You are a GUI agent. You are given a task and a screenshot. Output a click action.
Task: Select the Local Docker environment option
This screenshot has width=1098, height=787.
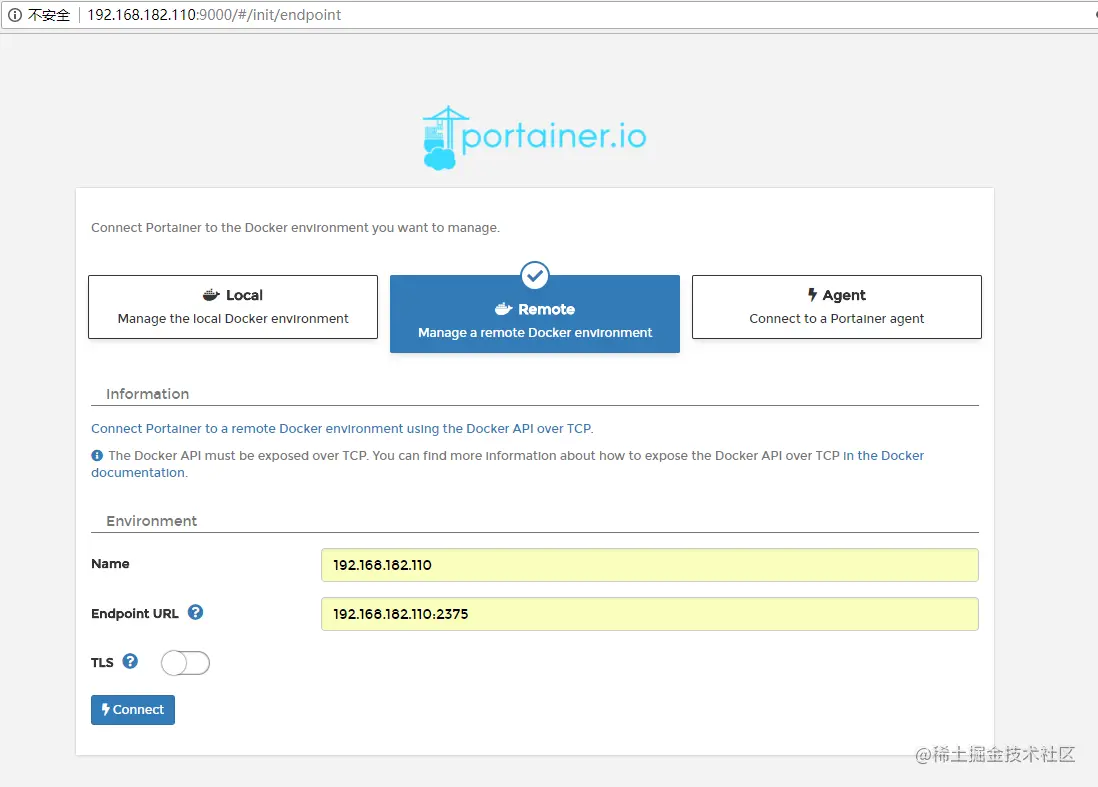233,307
